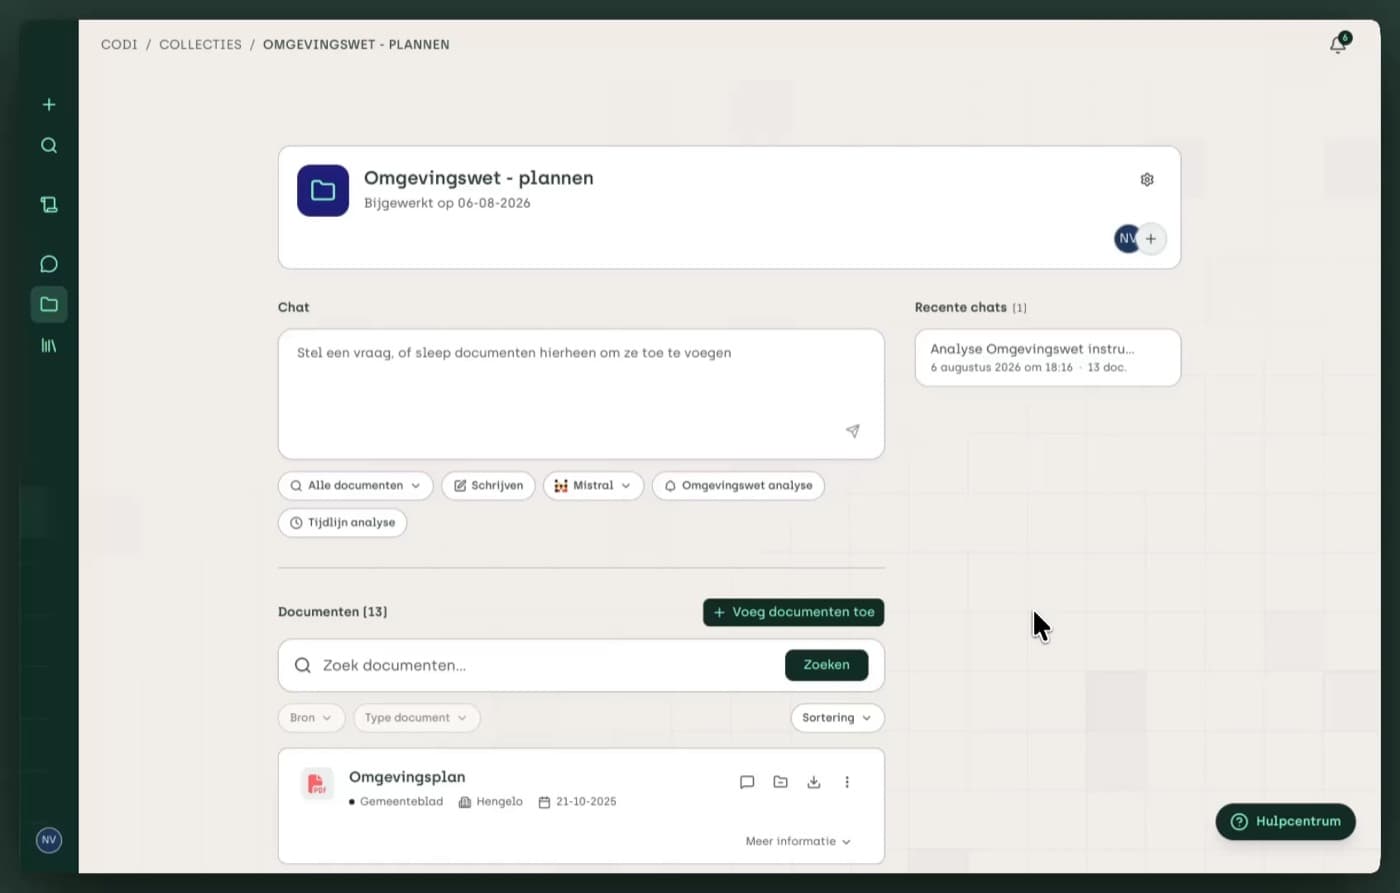The image size is (1400, 893).
Task: Click the Omgevingswet - plannen collection title
Action: [478, 178]
